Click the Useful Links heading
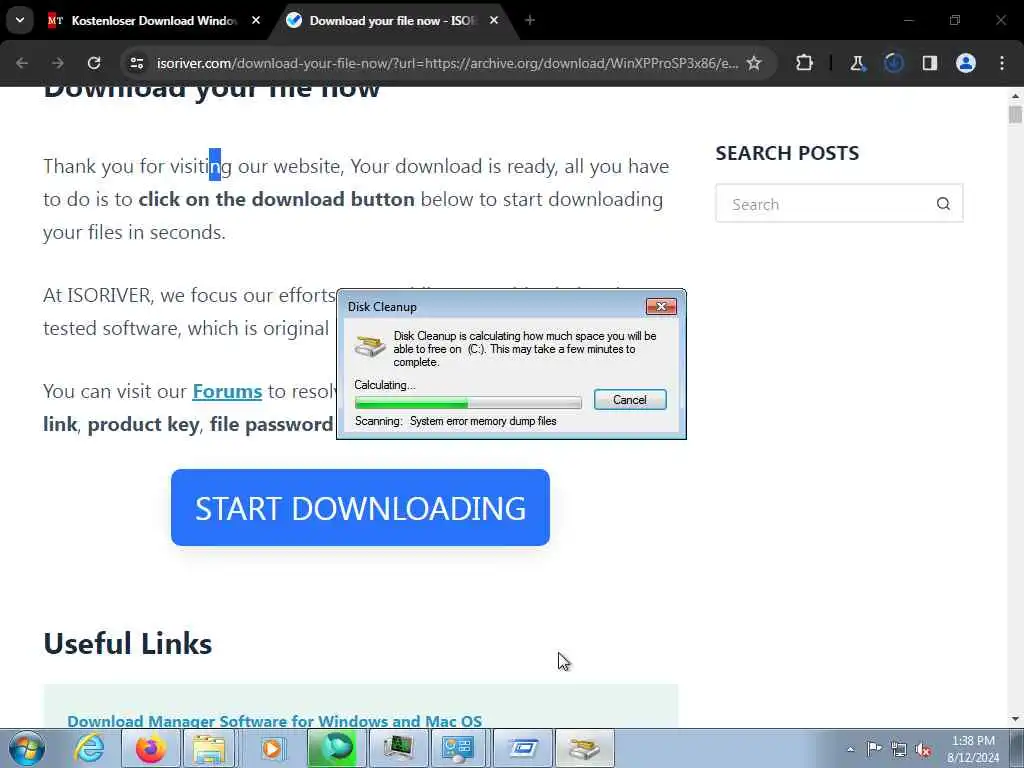Screen dimensions: 1024x768 (x=127, y=643)
